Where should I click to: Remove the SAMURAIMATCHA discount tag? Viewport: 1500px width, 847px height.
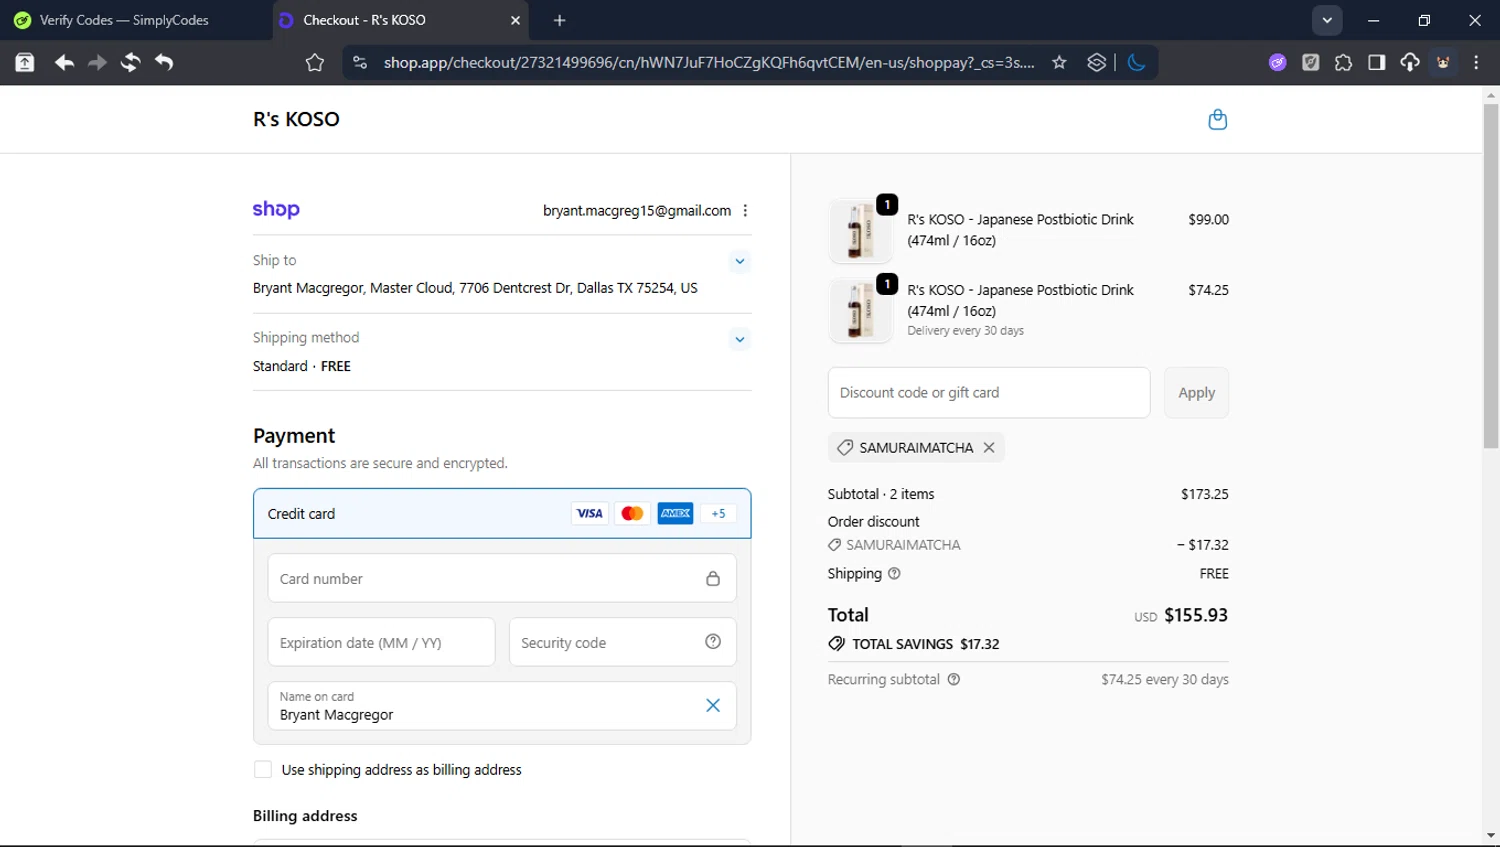(x=989, y=448)
